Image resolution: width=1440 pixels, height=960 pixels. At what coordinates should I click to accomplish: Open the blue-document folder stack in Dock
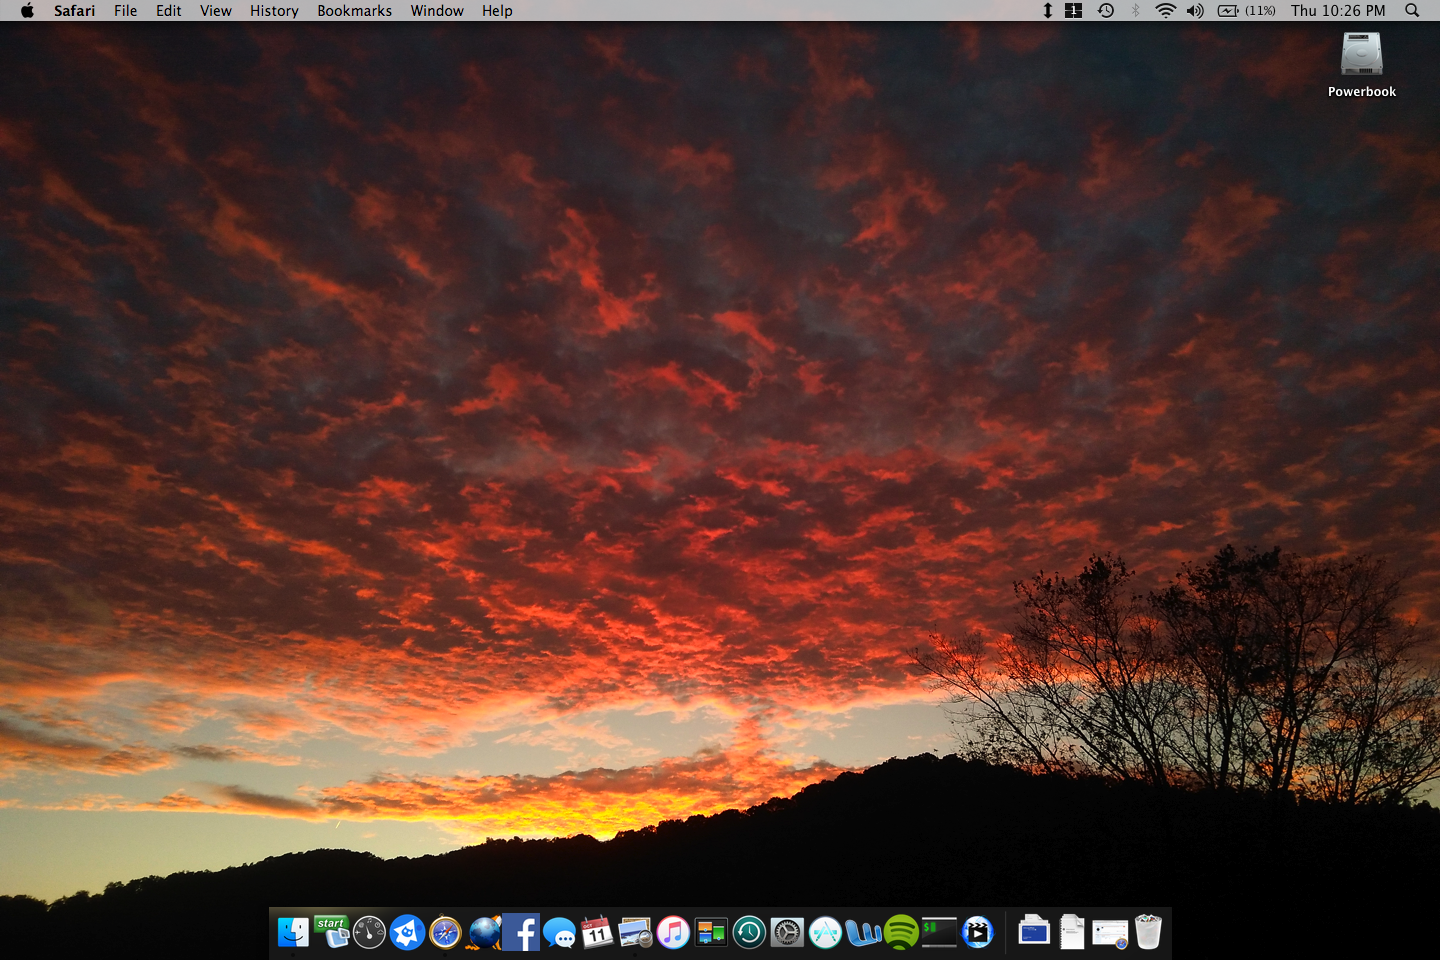coord(1034,932)
